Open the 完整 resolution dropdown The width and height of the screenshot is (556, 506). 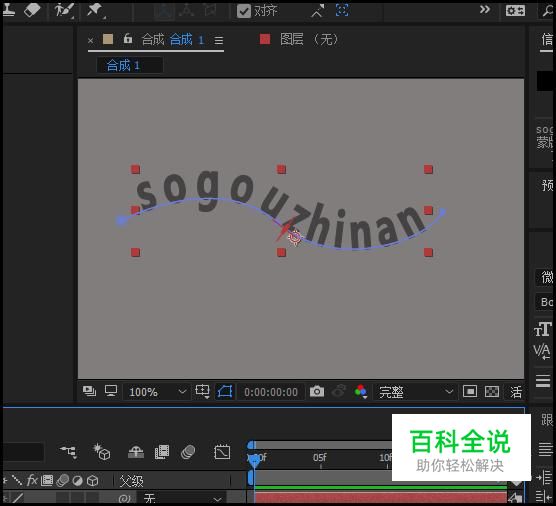click(x=415, y=392)
